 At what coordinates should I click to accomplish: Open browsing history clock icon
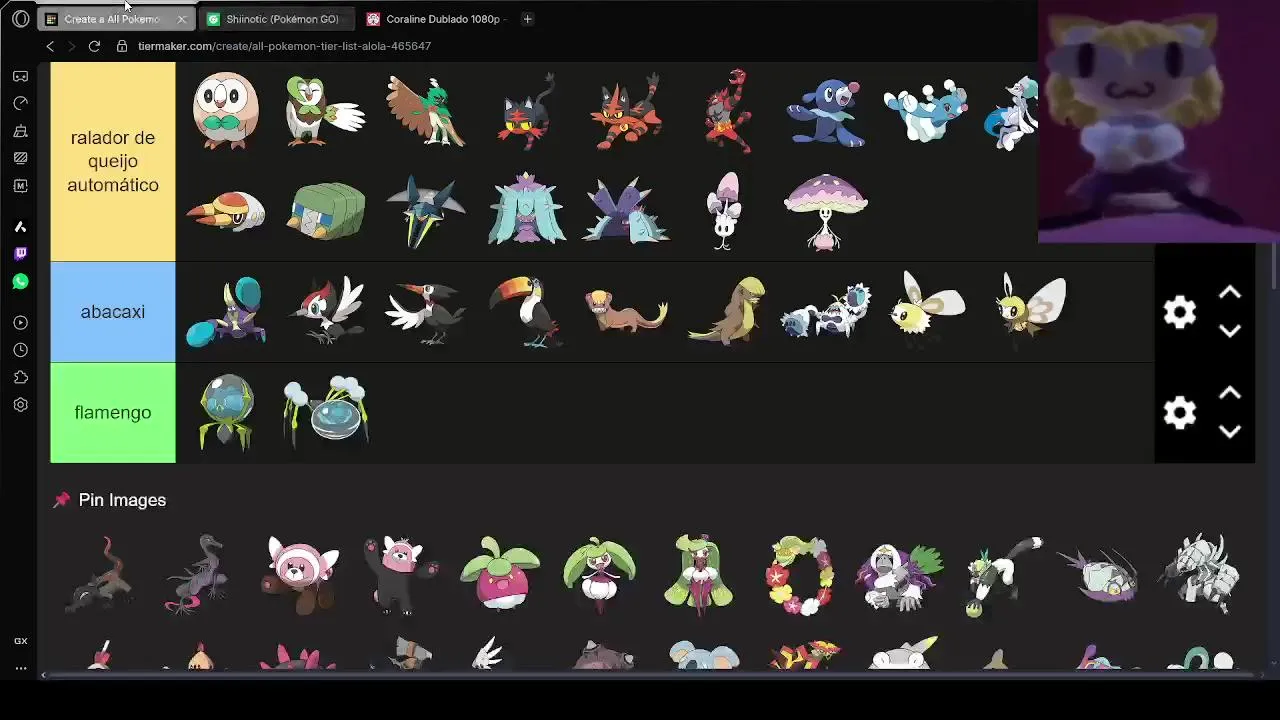(x=20, y=350)
